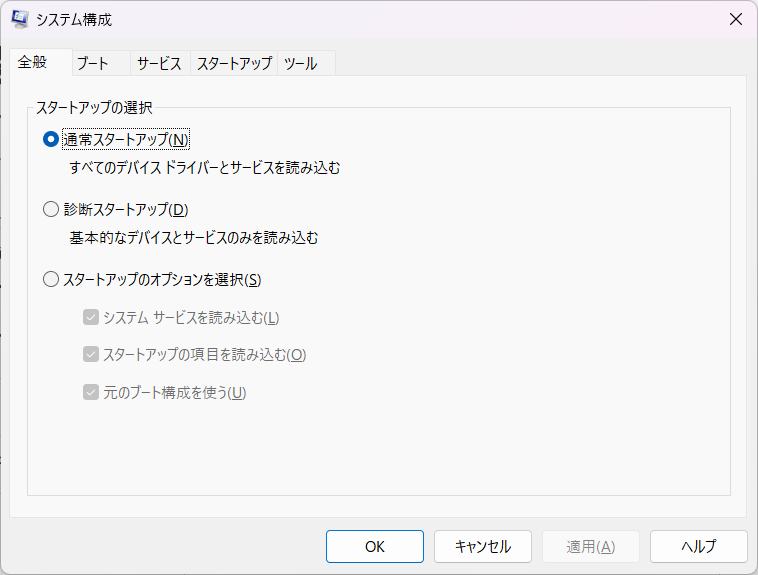758x575 pixels.
Task: Click the 適用 button
Action: click(590, 547)
